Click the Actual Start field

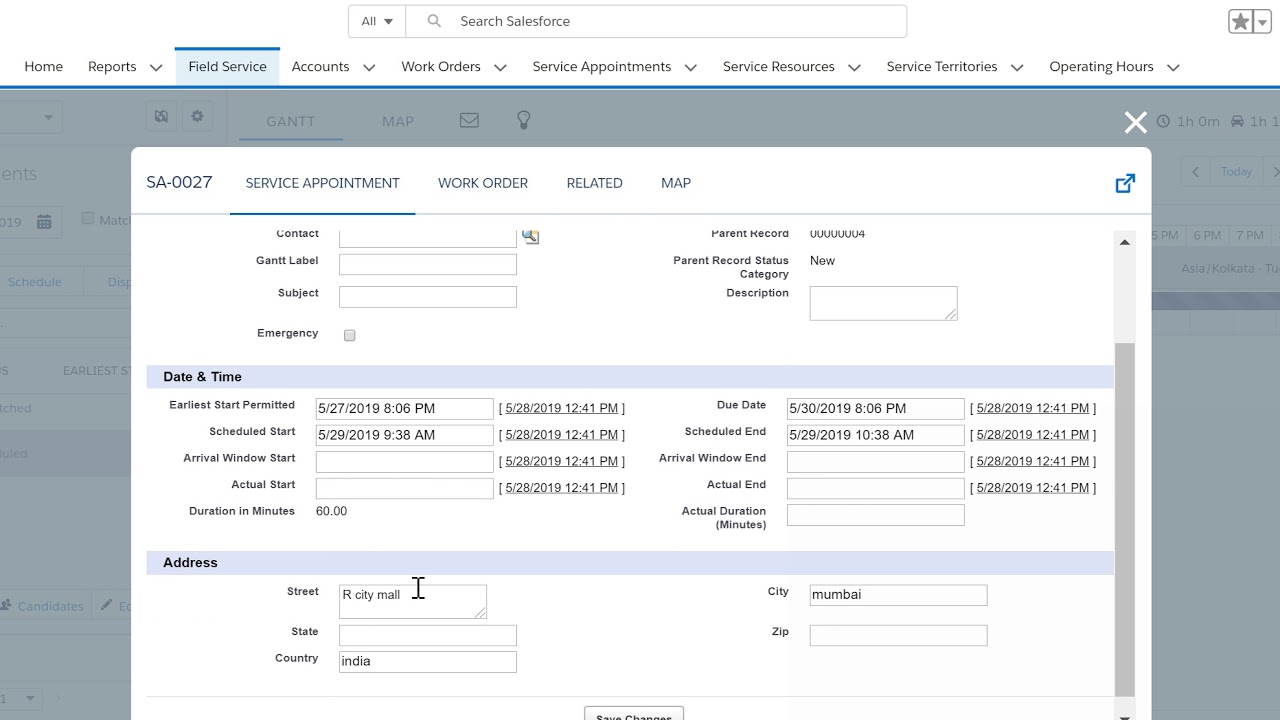(405, 488)
